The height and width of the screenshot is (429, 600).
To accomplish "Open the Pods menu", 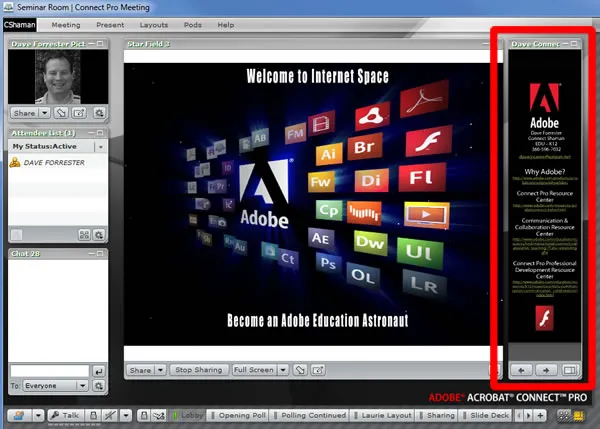I will (x=192, y=25).
